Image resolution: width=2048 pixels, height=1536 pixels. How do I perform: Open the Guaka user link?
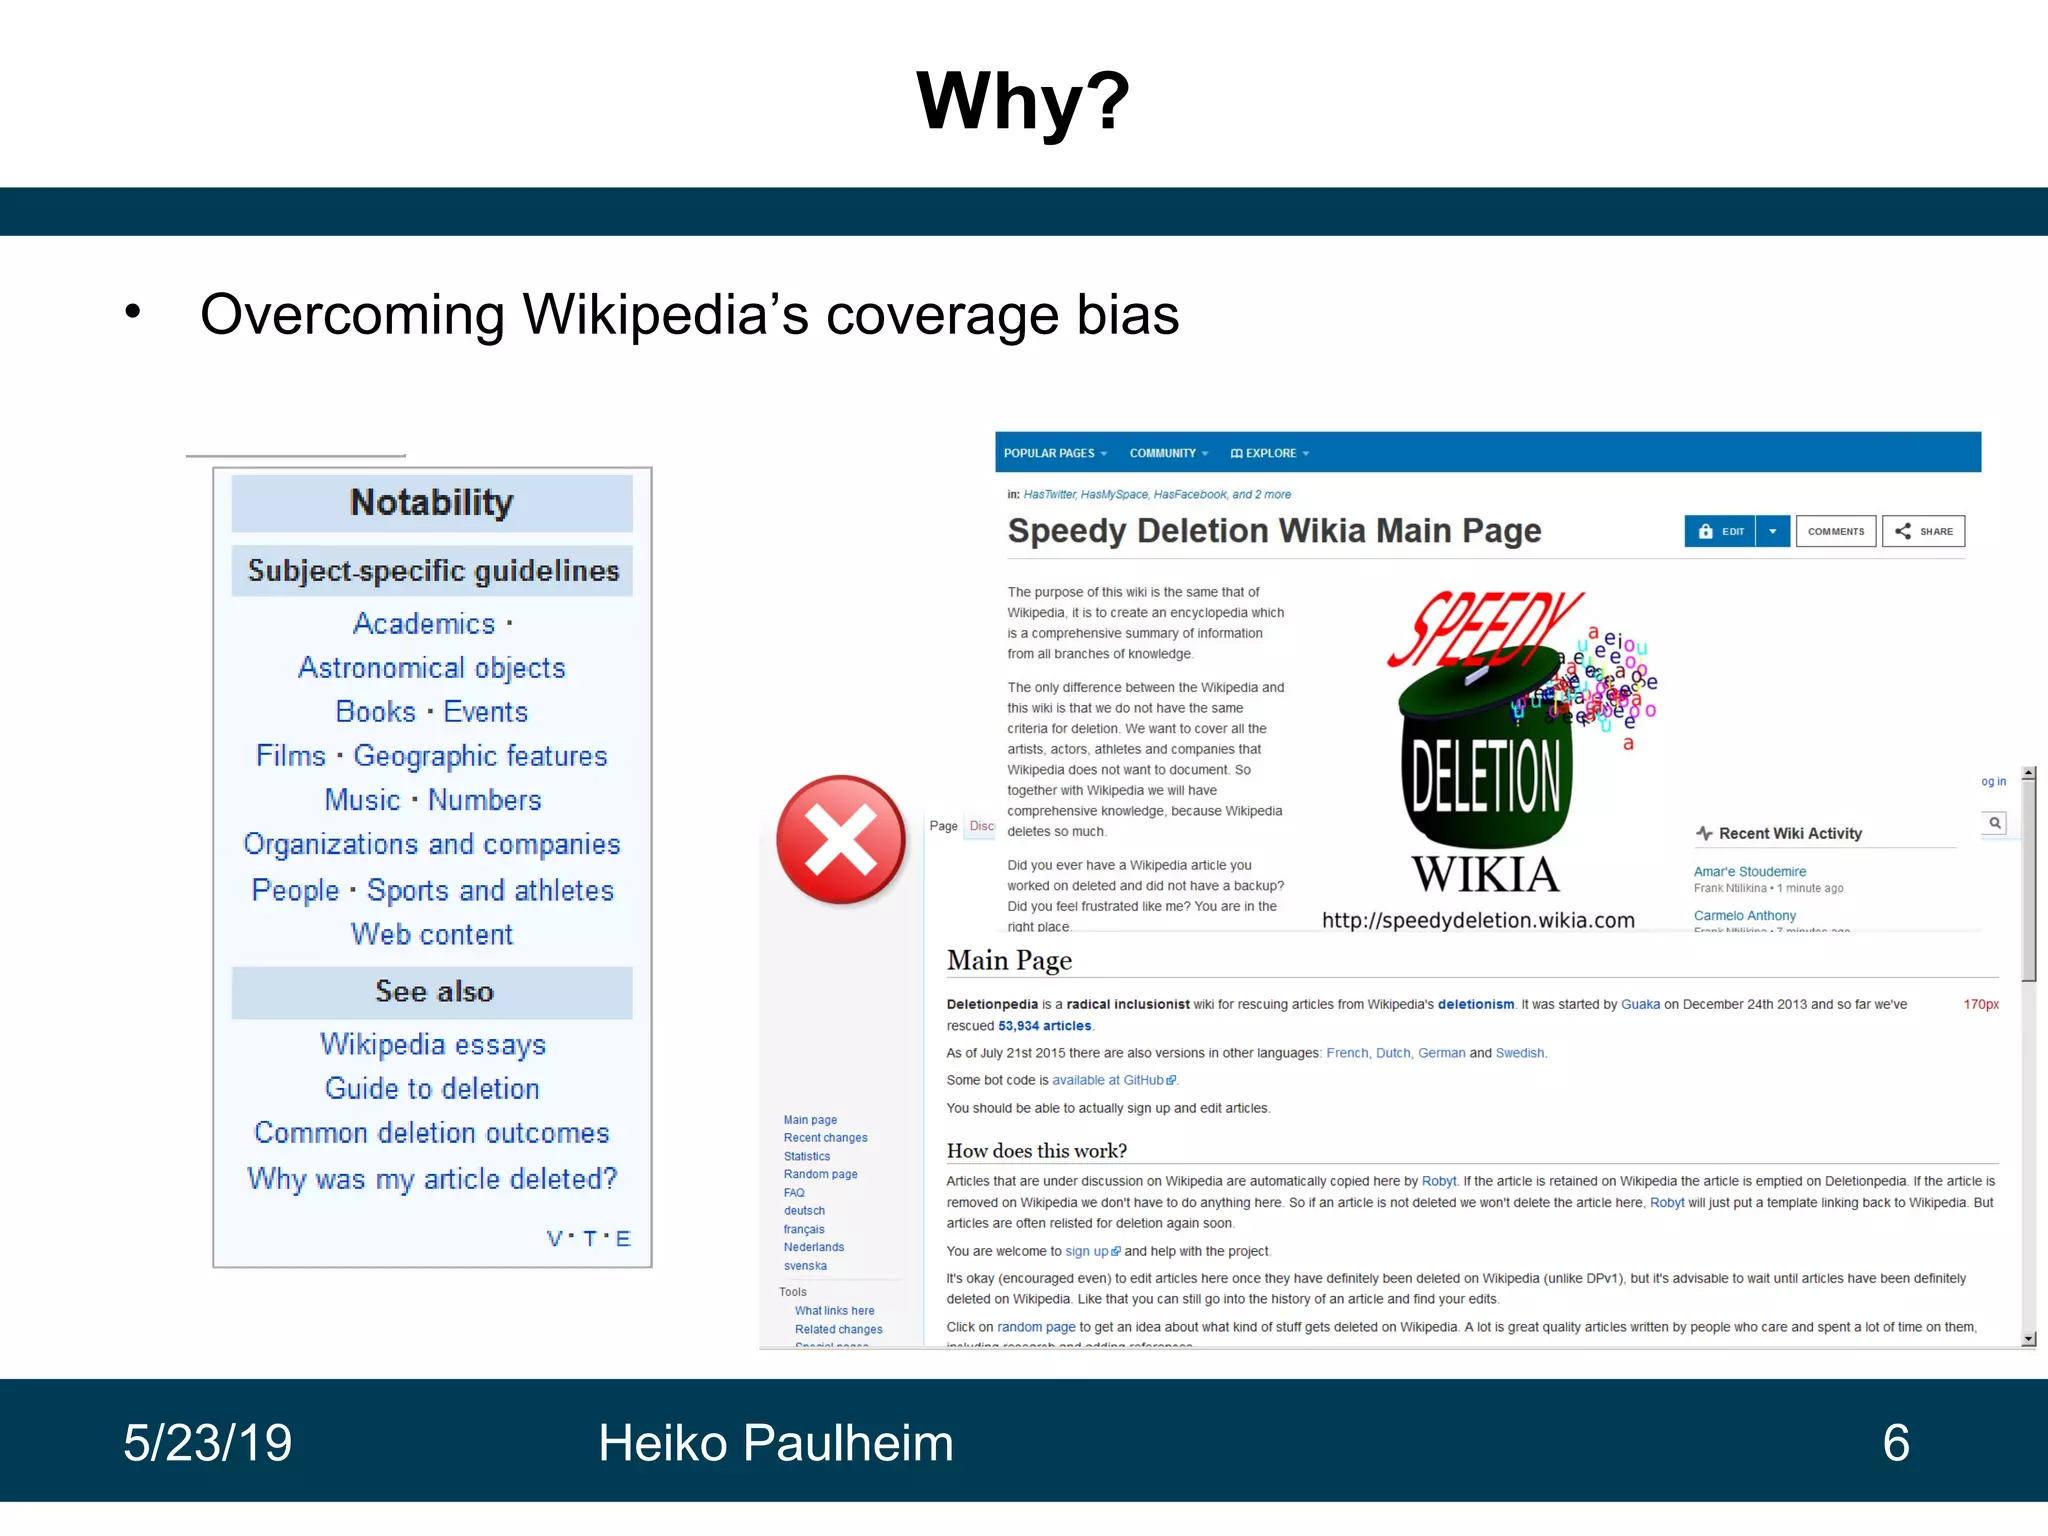1641,1005
